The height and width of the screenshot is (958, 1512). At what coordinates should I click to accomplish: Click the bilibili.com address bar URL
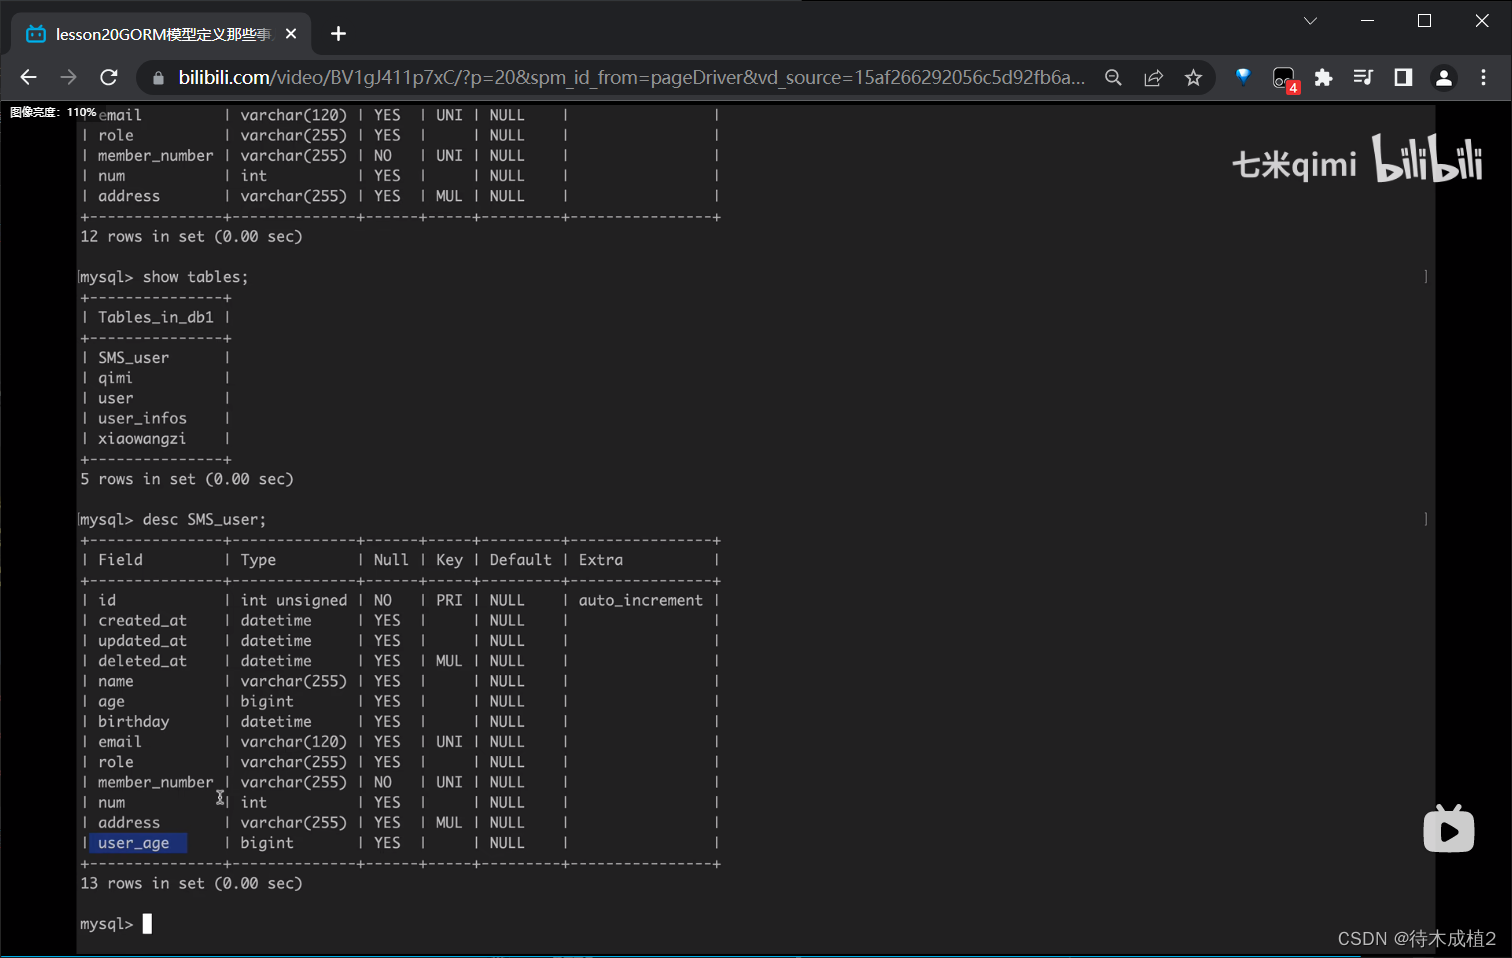pyautogui.click(x=631, y=77)
